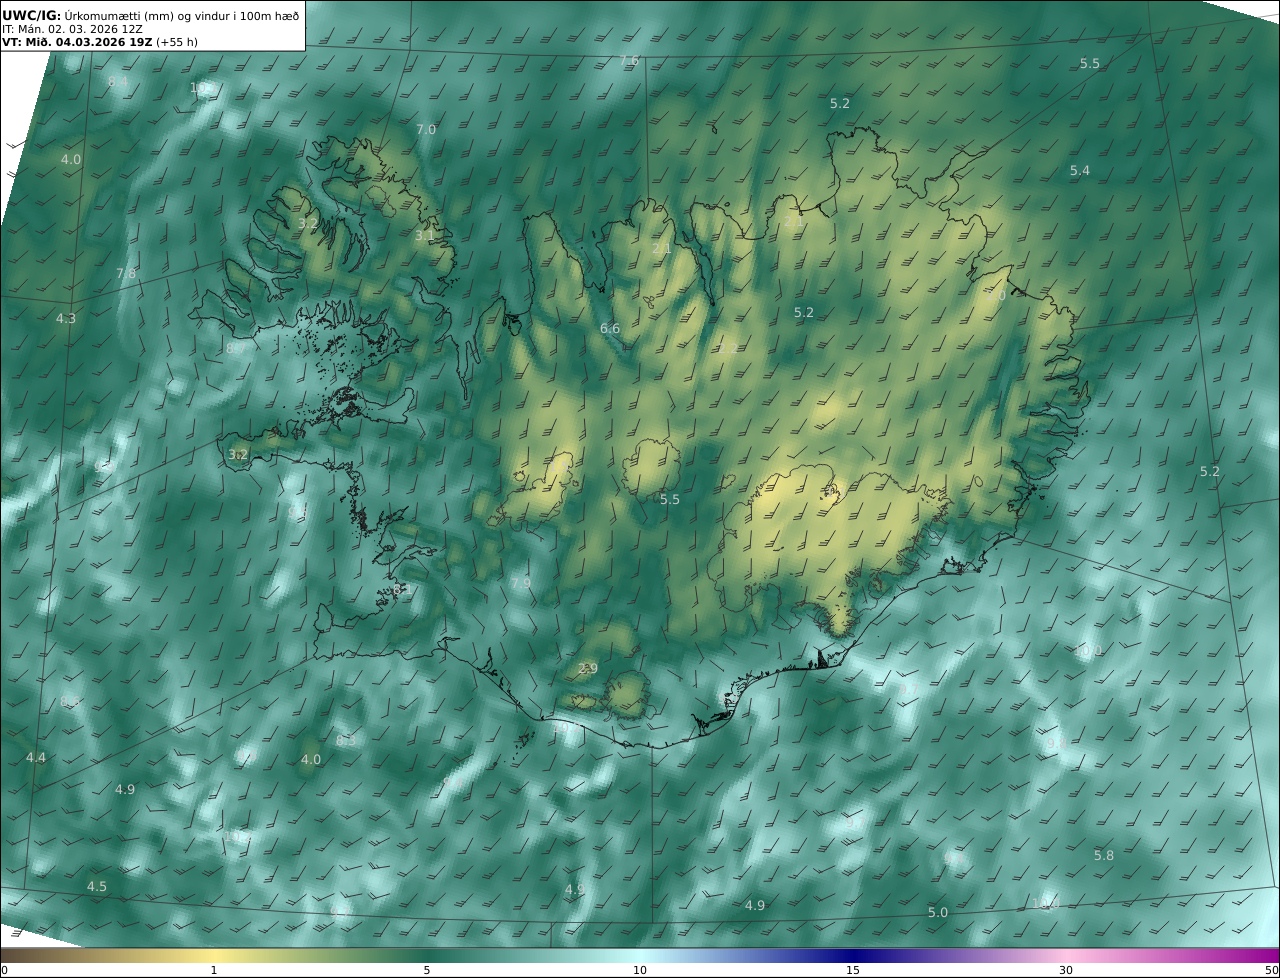The image size is (1280, 978).
Task: Click the 5.8 value on the map
Action: tap(1104, 856)
